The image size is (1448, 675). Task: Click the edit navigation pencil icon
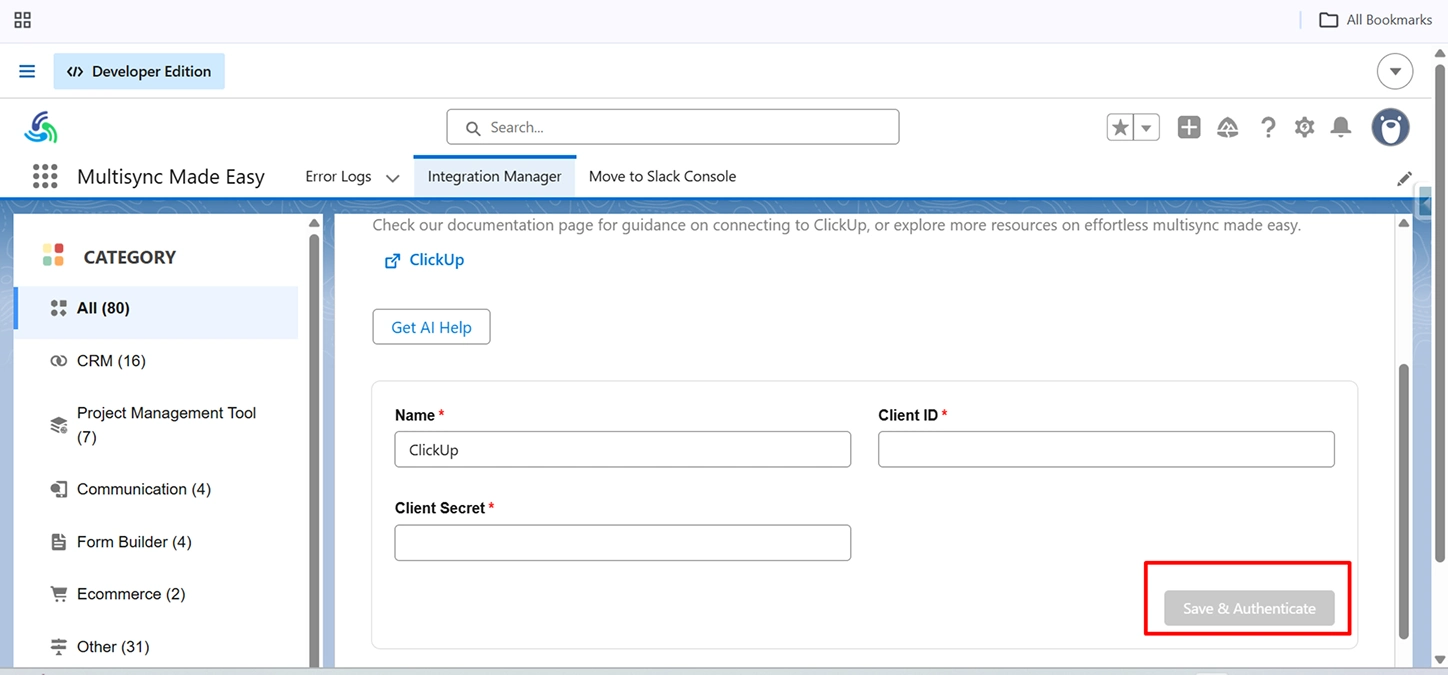tap(1404, 179)
